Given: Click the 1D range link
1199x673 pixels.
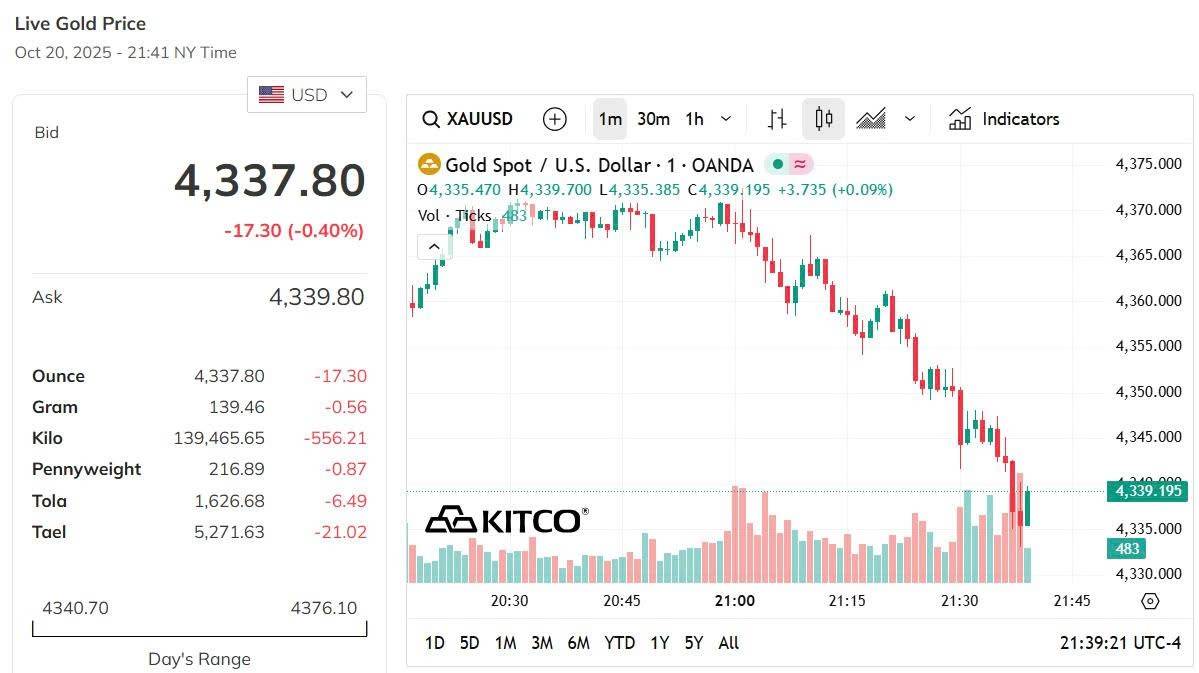Looking at the screenshot, I should 435,643.
